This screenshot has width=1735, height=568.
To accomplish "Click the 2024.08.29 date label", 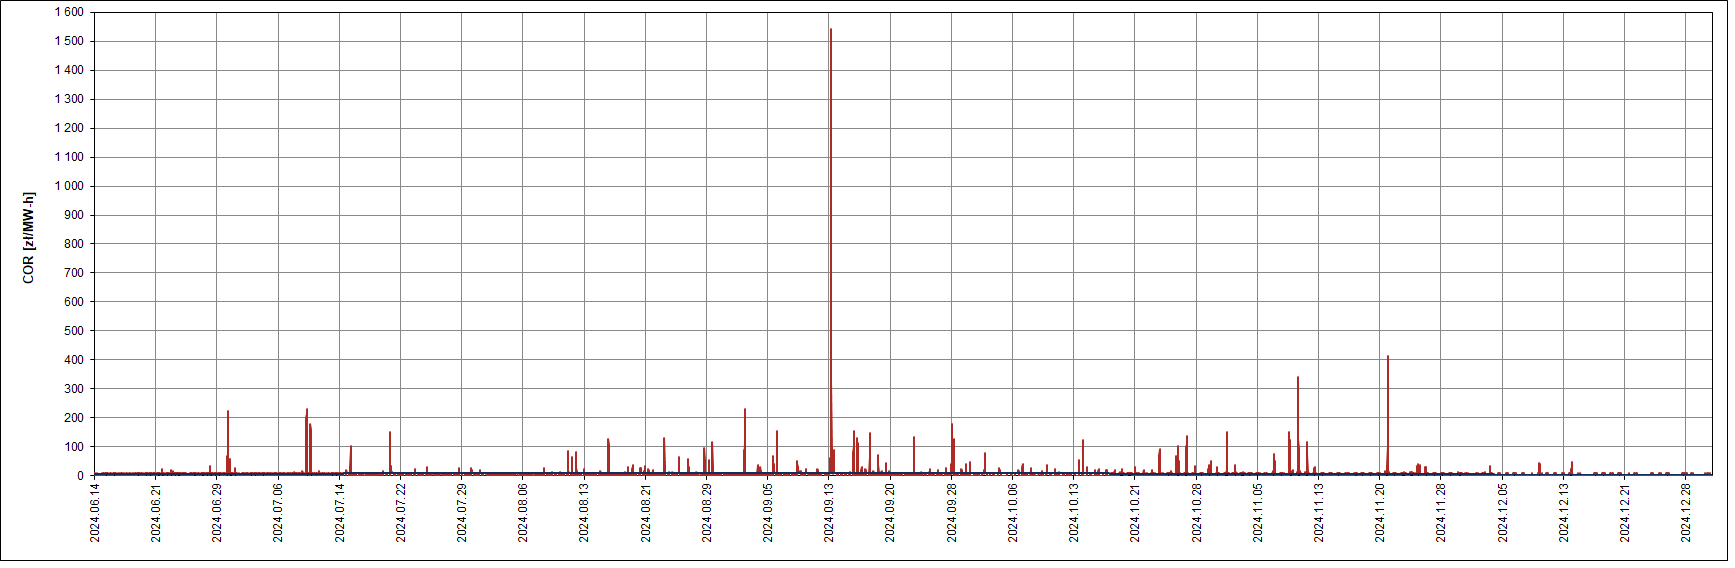I will [x=707, y=513].
